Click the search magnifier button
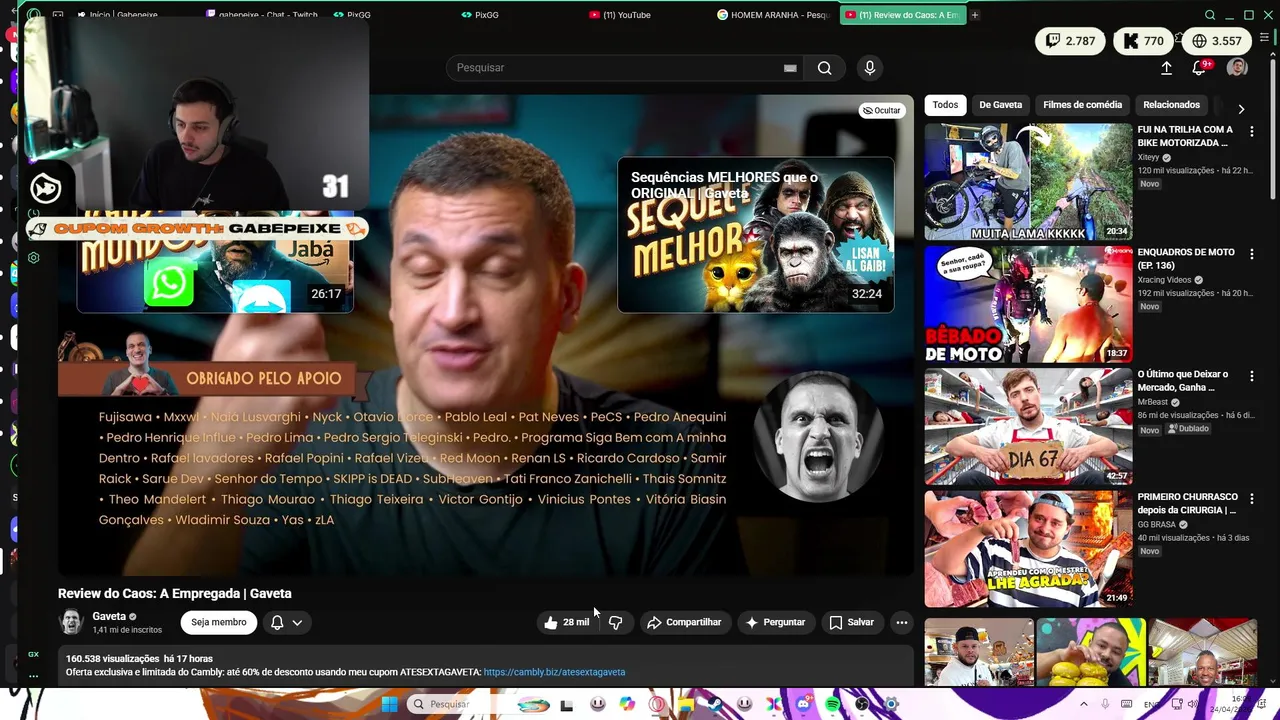 pos(824,67)
